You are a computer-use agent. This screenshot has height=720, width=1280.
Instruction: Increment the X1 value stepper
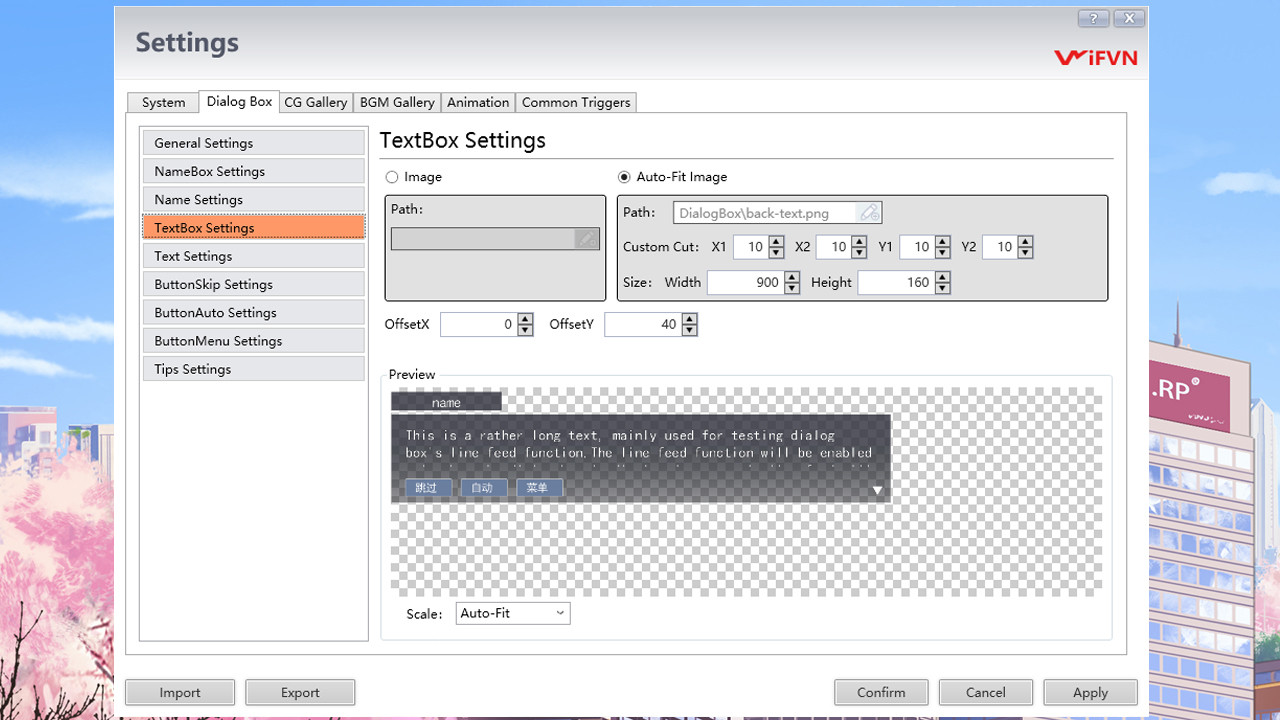click(775, 242)
